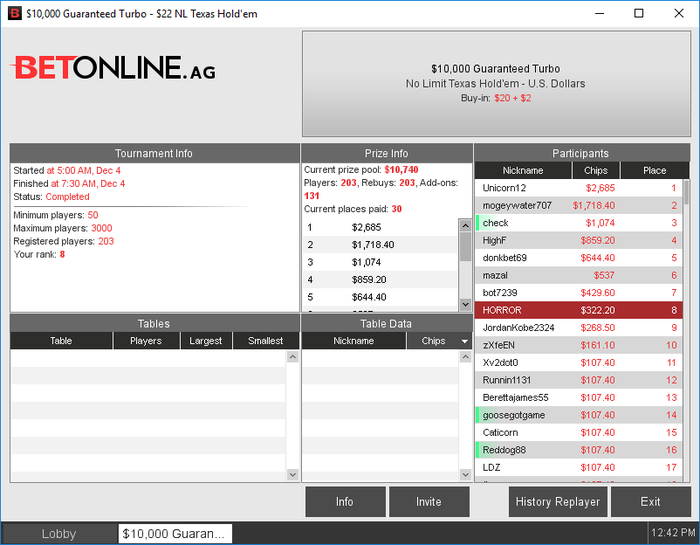Select participant donkbet69
This screenshot has height=545, width=700.
pos(579,258)
